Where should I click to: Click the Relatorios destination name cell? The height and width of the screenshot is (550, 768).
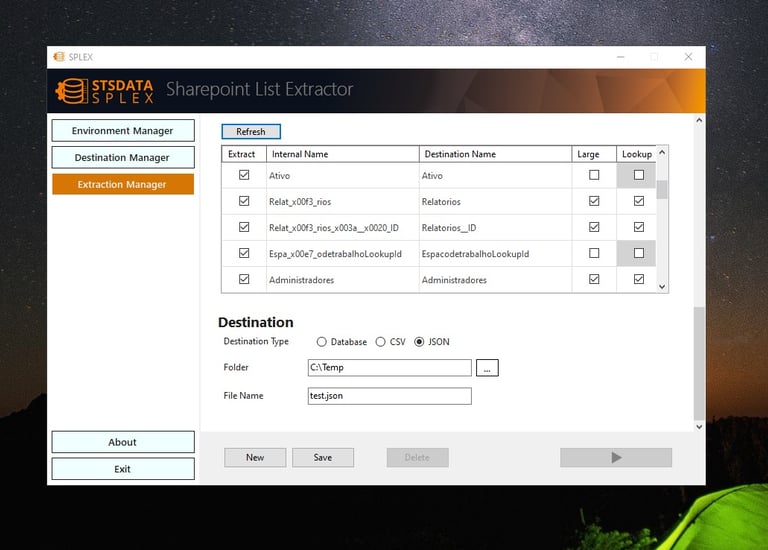click(x=495, y=201)
